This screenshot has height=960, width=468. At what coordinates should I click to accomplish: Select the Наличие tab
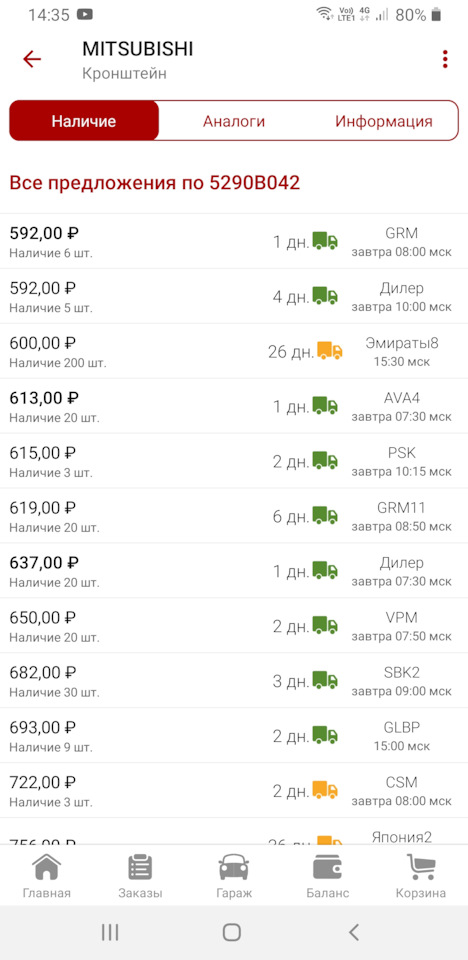84,121
